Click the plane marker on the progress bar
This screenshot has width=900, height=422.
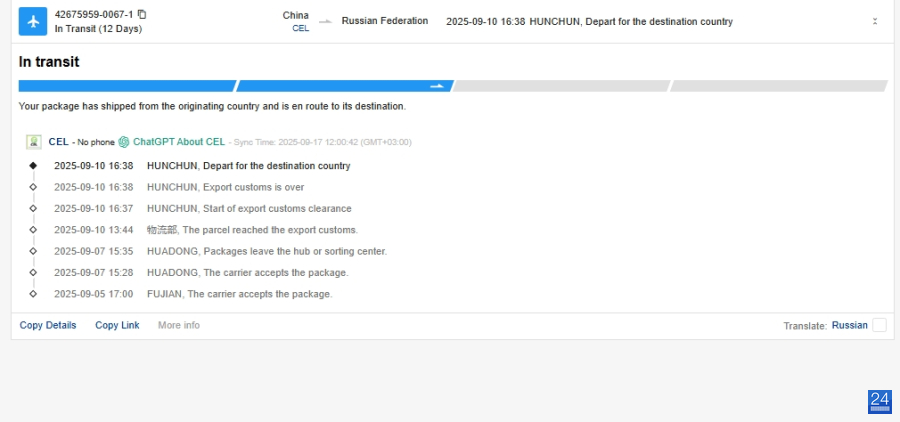click(x=436, y=86)
